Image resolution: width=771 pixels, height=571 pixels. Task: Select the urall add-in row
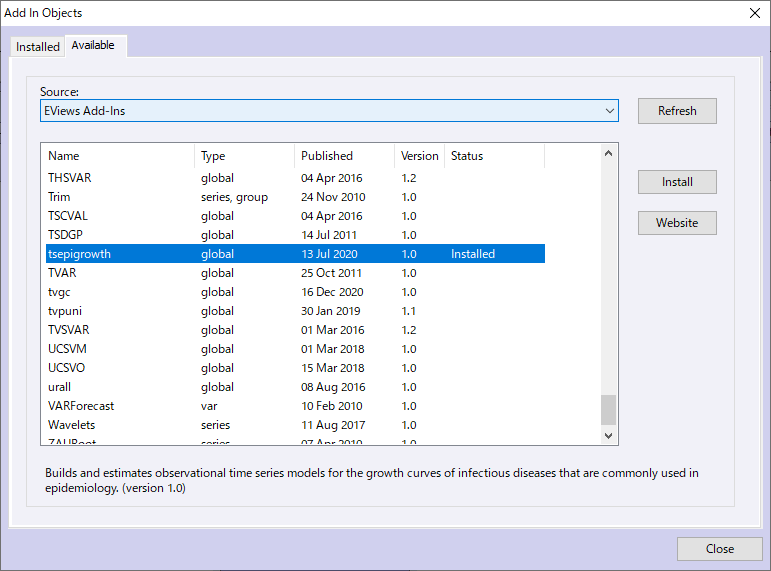point(295,387)
